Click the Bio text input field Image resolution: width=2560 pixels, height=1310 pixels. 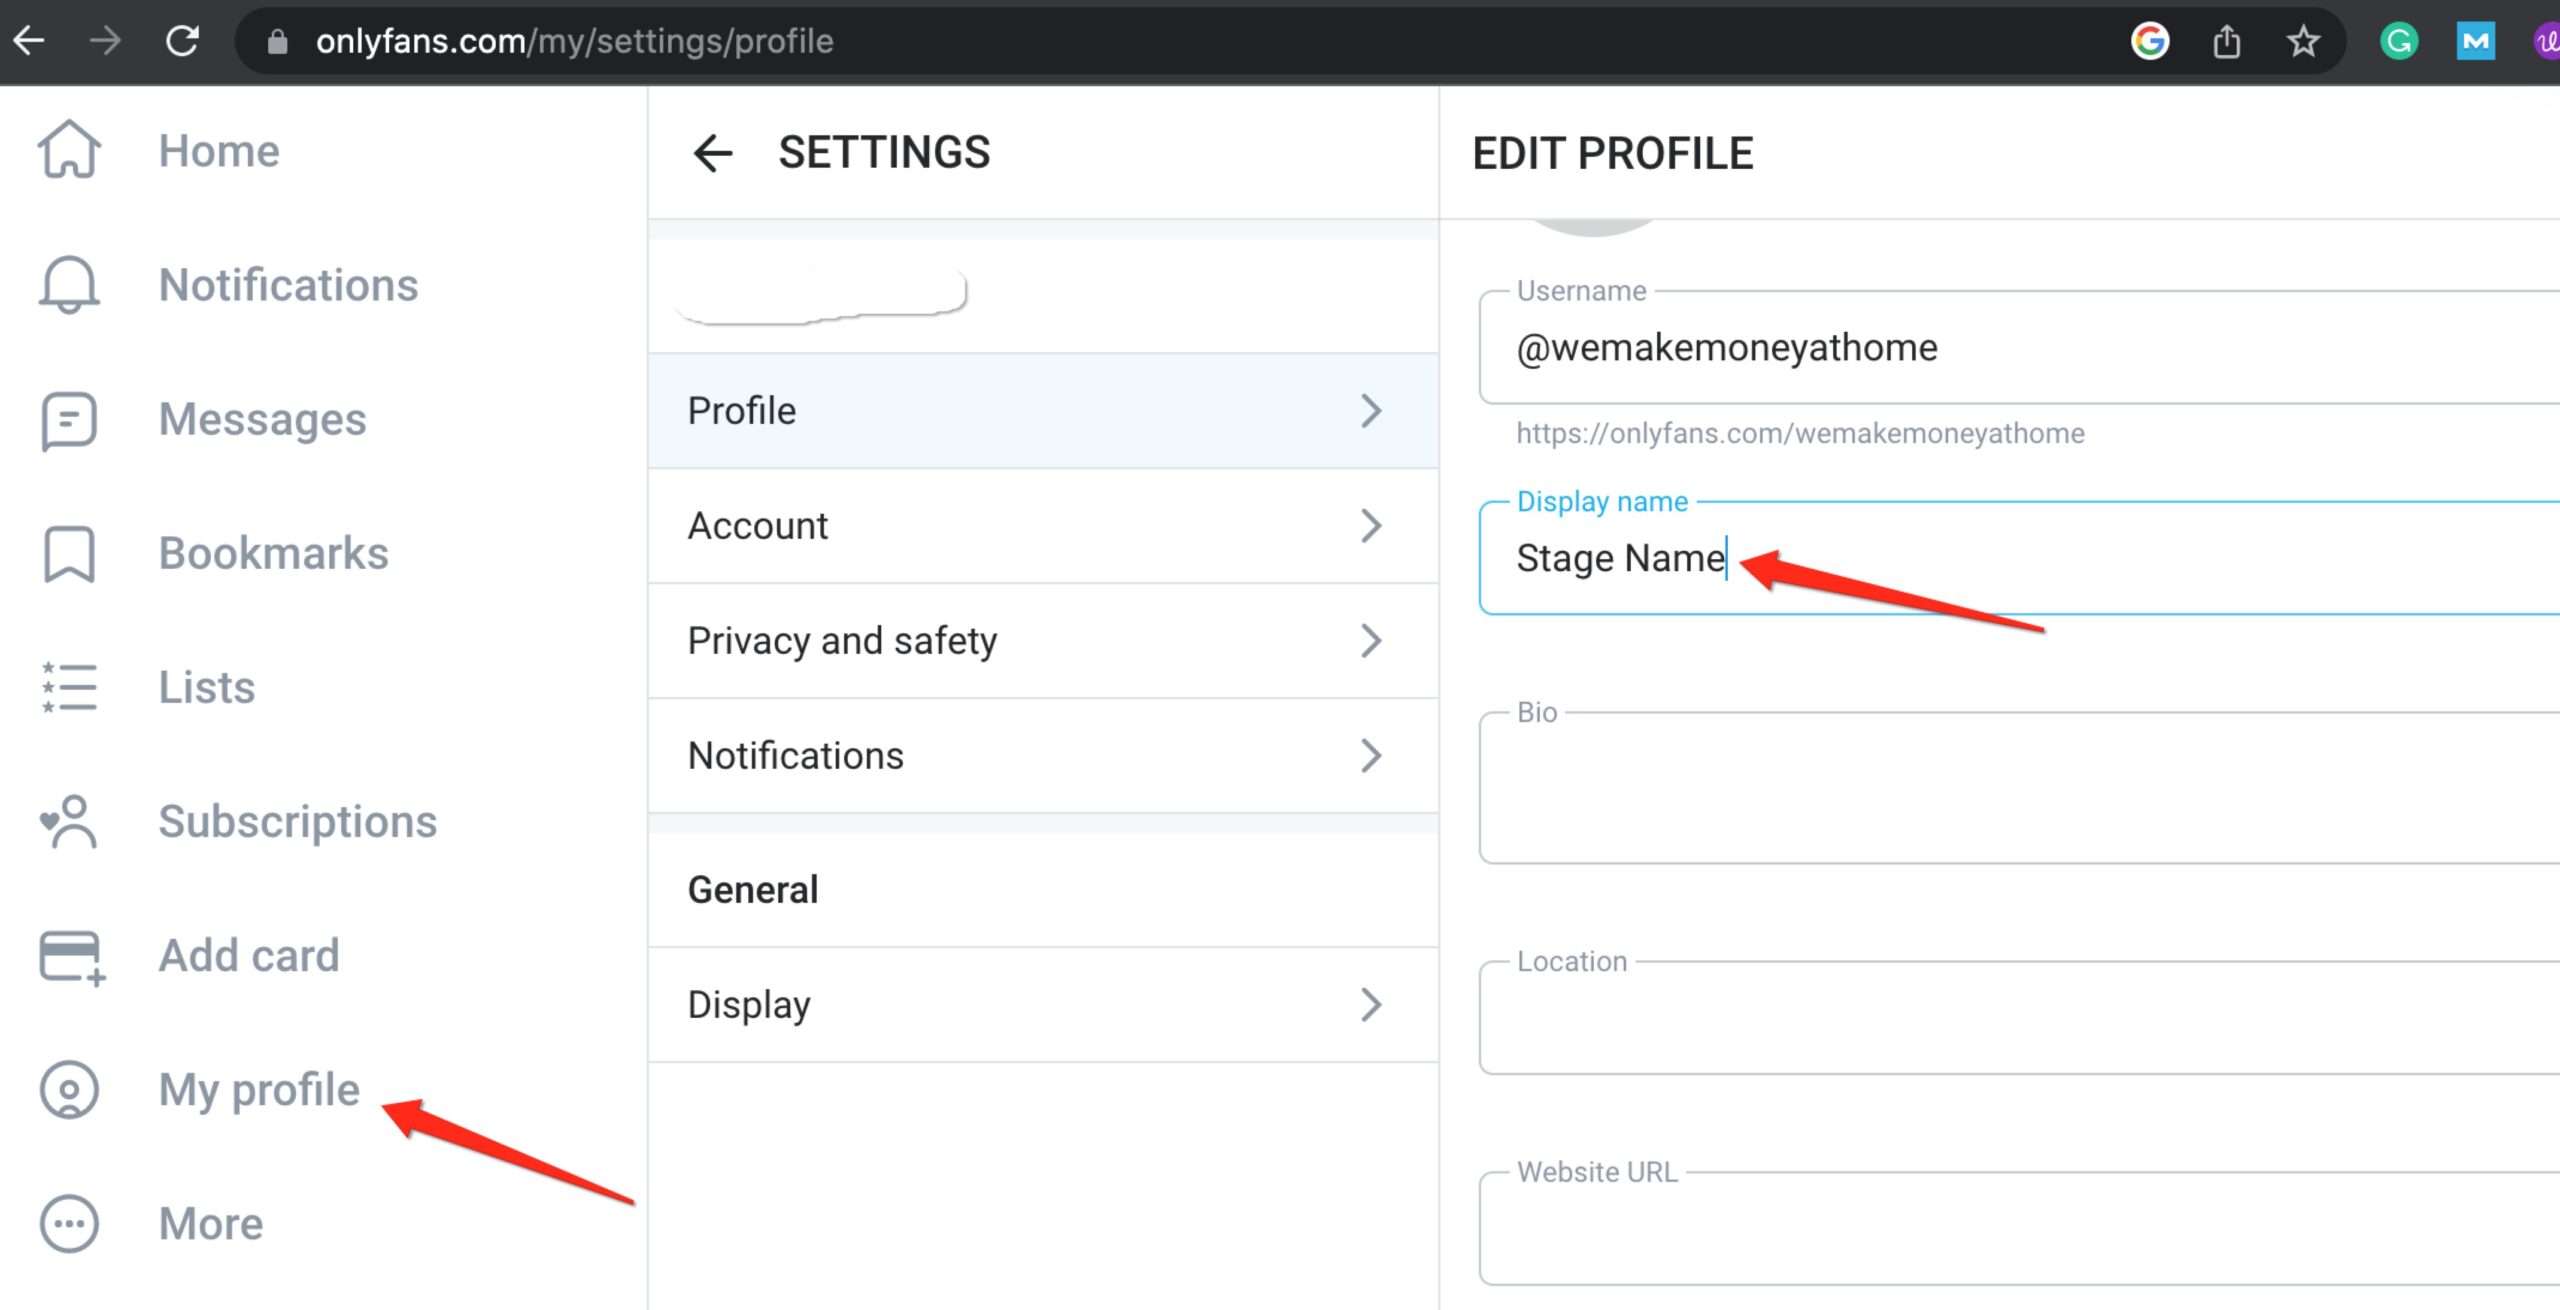[2004, 787]
